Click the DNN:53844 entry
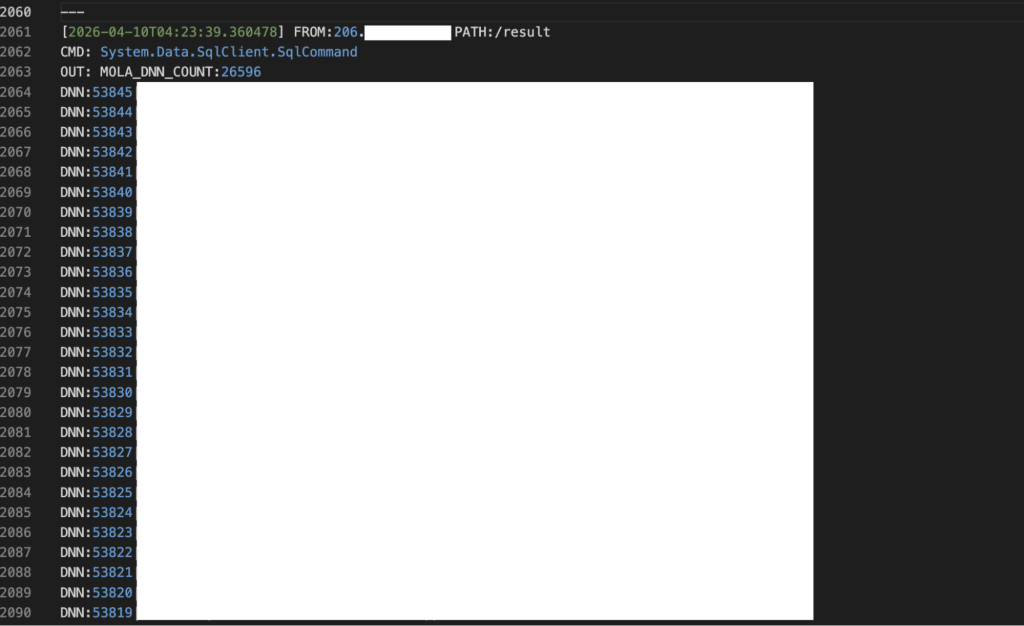 [96, 112]
